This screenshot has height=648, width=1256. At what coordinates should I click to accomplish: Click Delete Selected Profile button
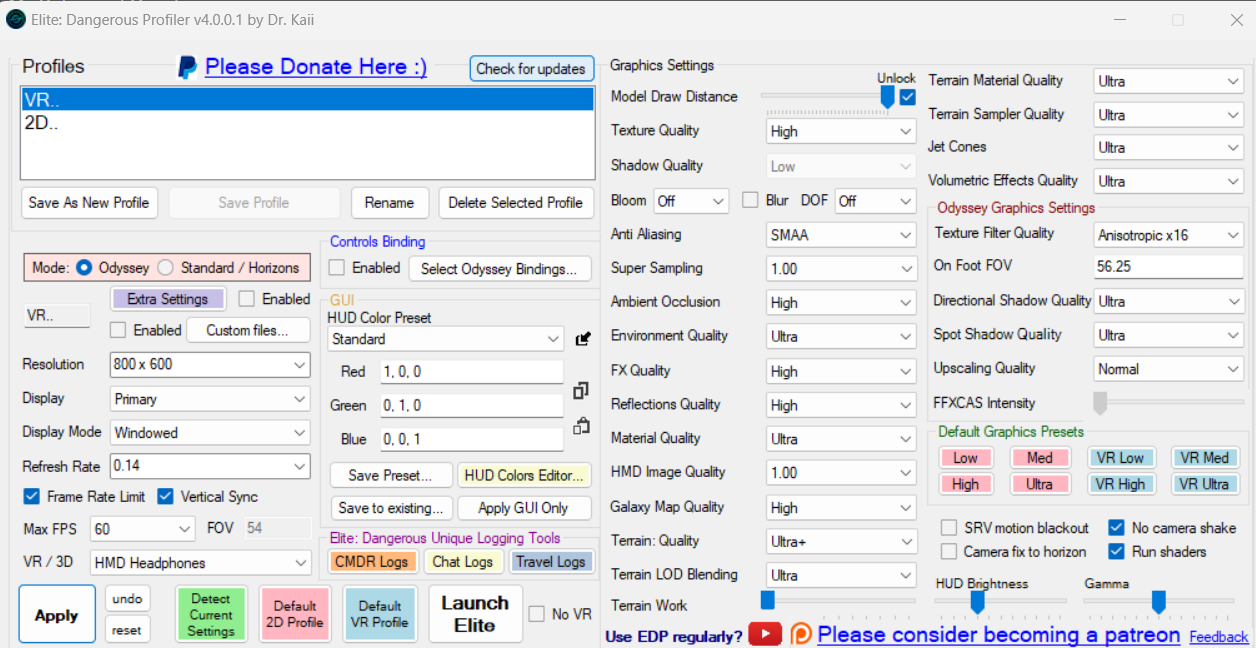(516, 203)
